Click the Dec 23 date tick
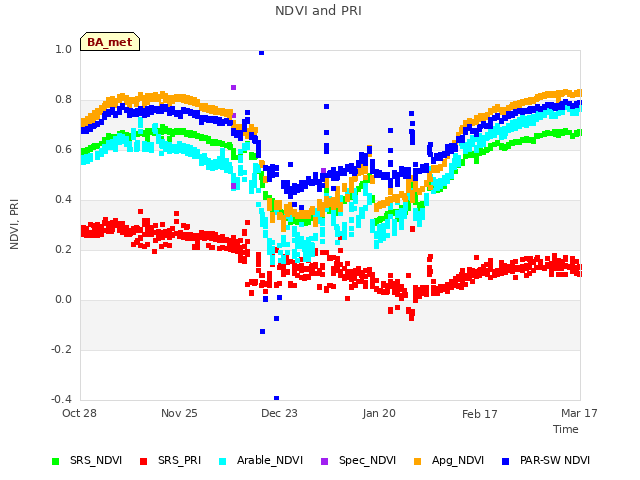640x480 pixels. (x=279, y=413)
